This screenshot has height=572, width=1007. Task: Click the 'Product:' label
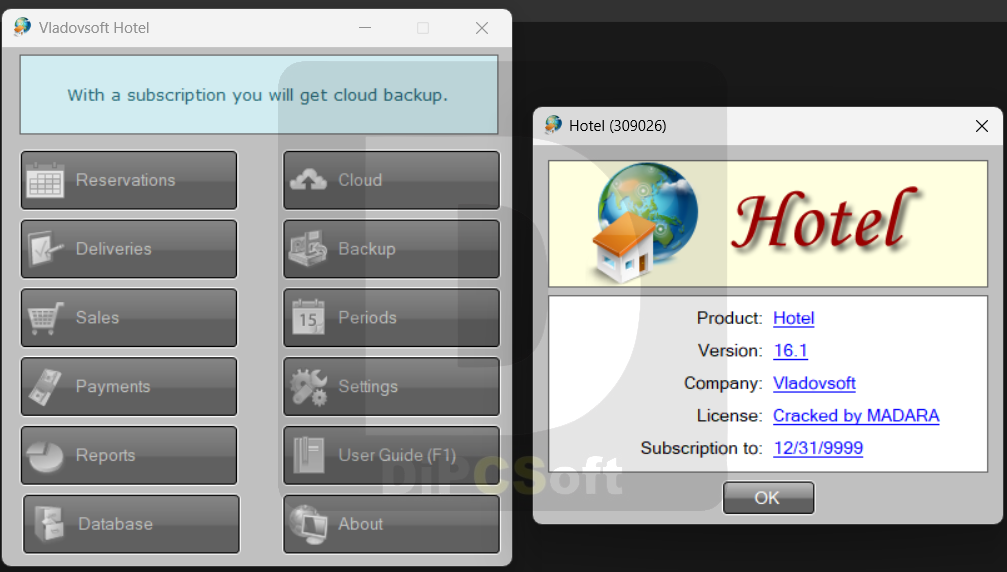tap(730, 318)
